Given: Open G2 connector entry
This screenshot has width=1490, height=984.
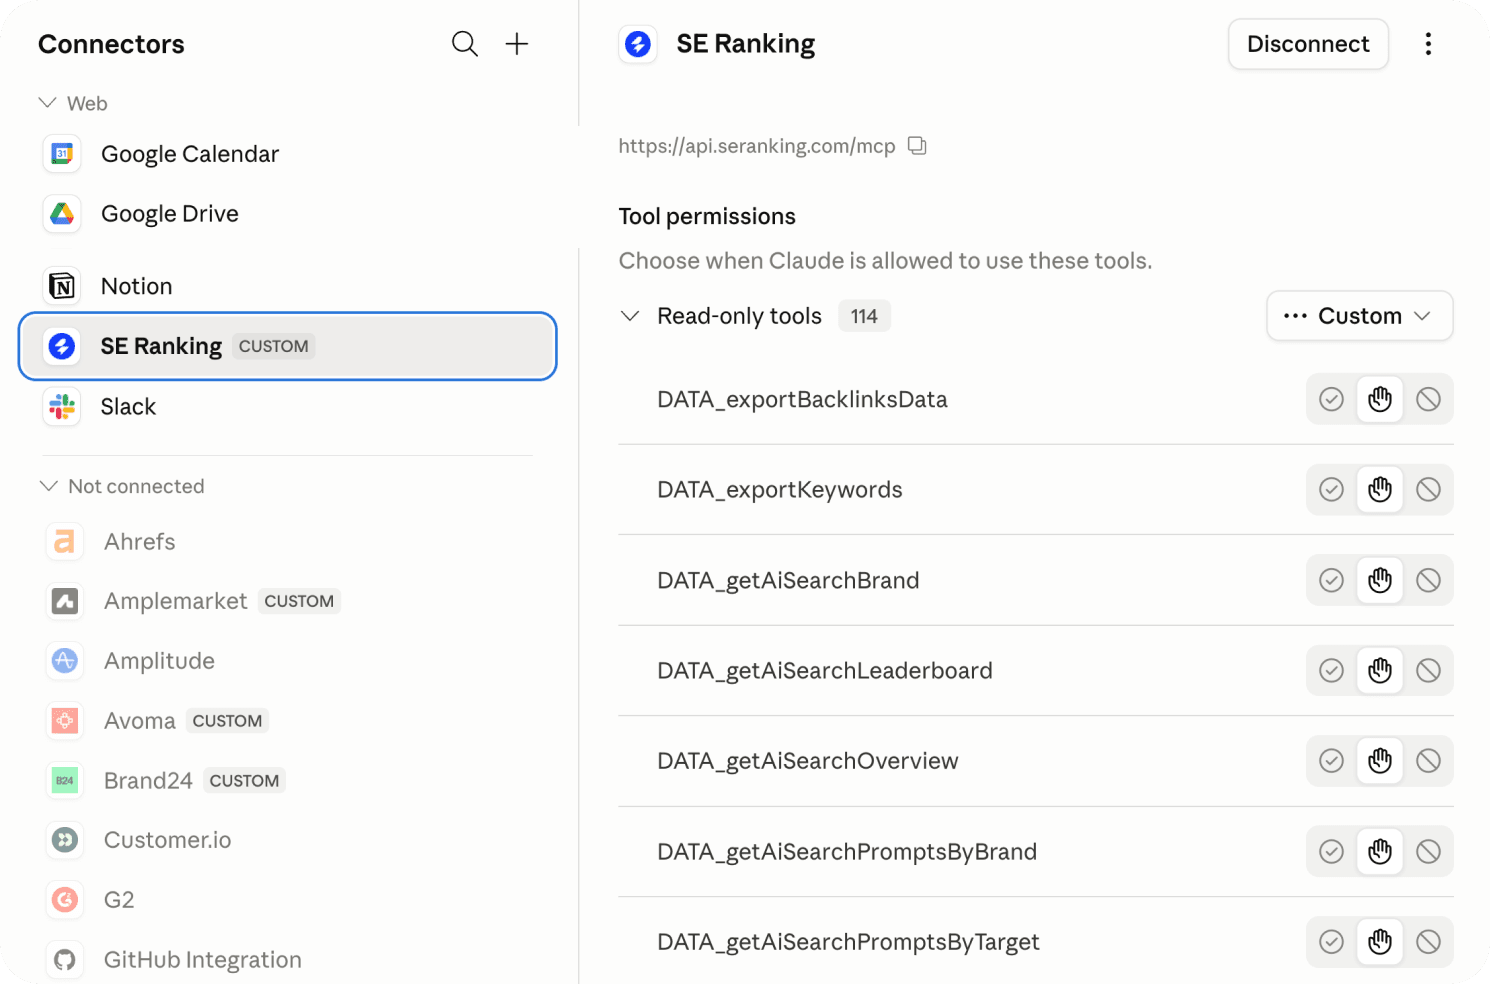Looking at the screenshot, I should pyautogui.click(x=287, y=900).
